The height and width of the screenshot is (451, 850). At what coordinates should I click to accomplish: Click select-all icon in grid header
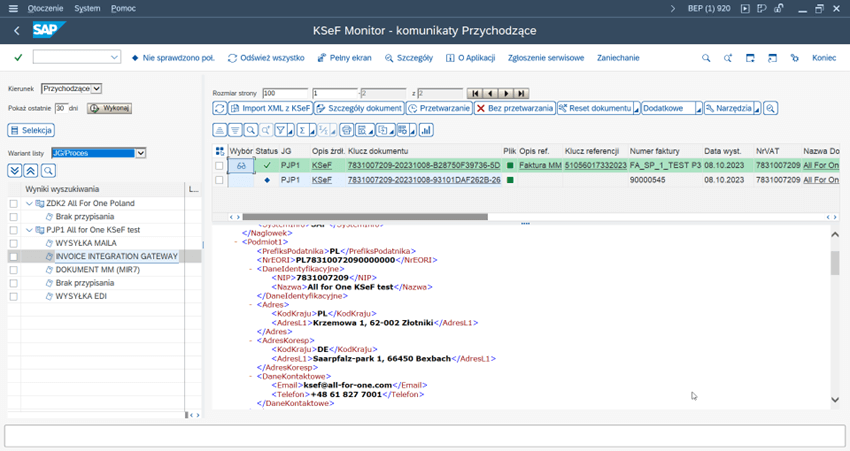tap(220, 151)
